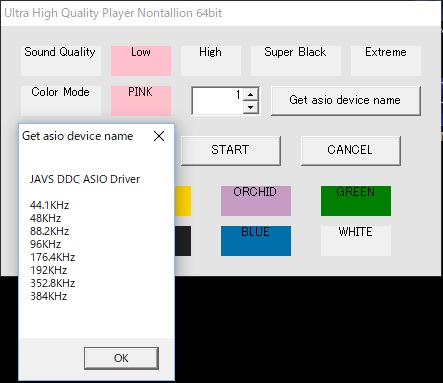443x383 pixels.
Task: Pick the GREEN color swatch
Action: [x=356, y=201]
